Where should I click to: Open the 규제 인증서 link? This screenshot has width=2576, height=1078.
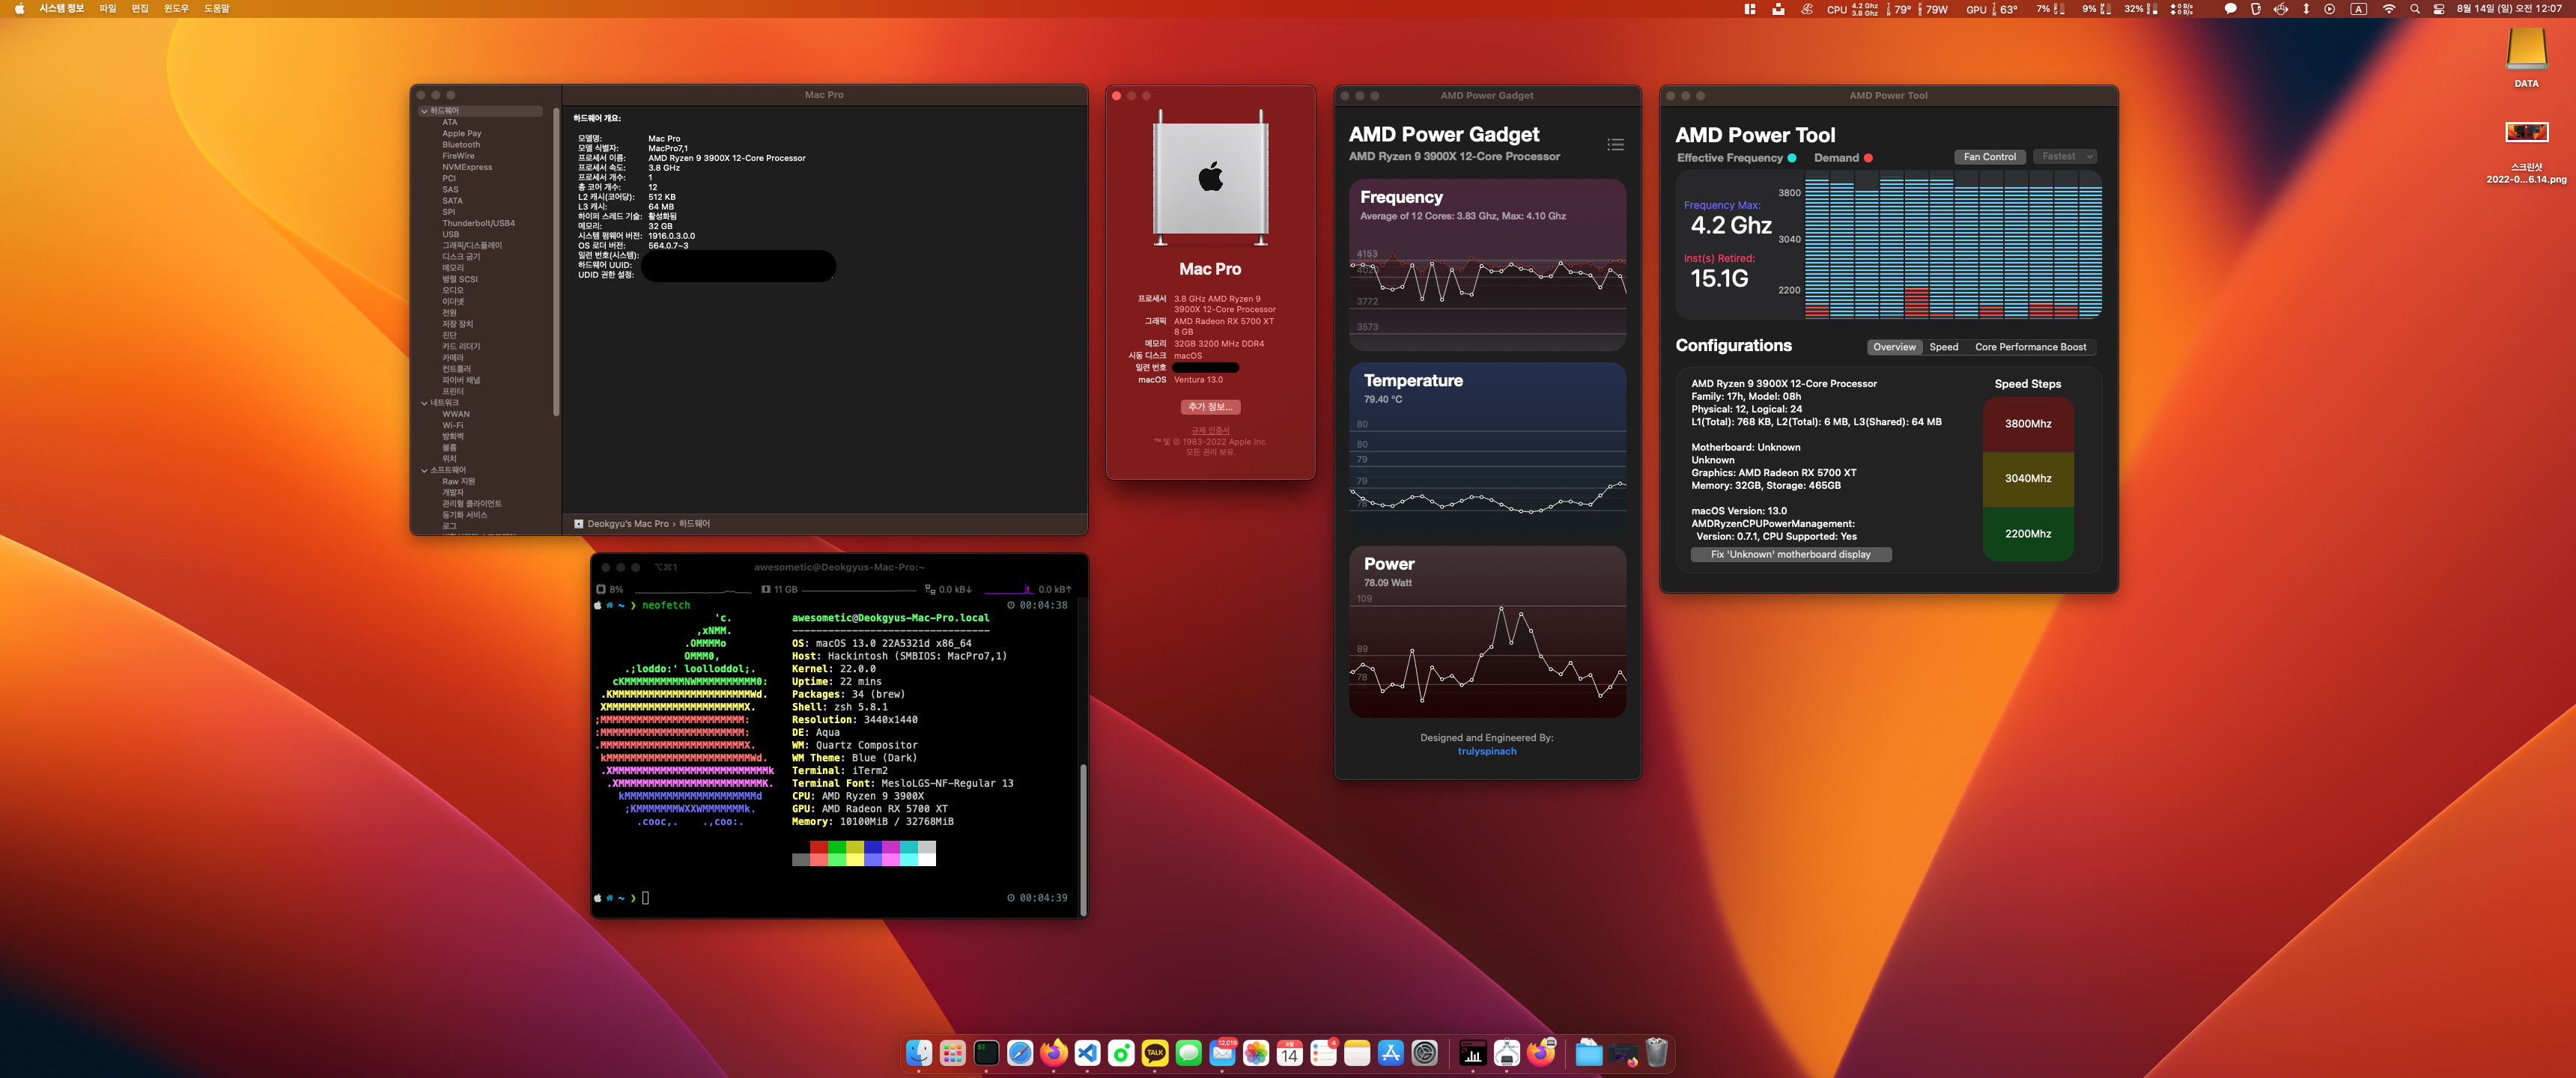(1210, 431)
